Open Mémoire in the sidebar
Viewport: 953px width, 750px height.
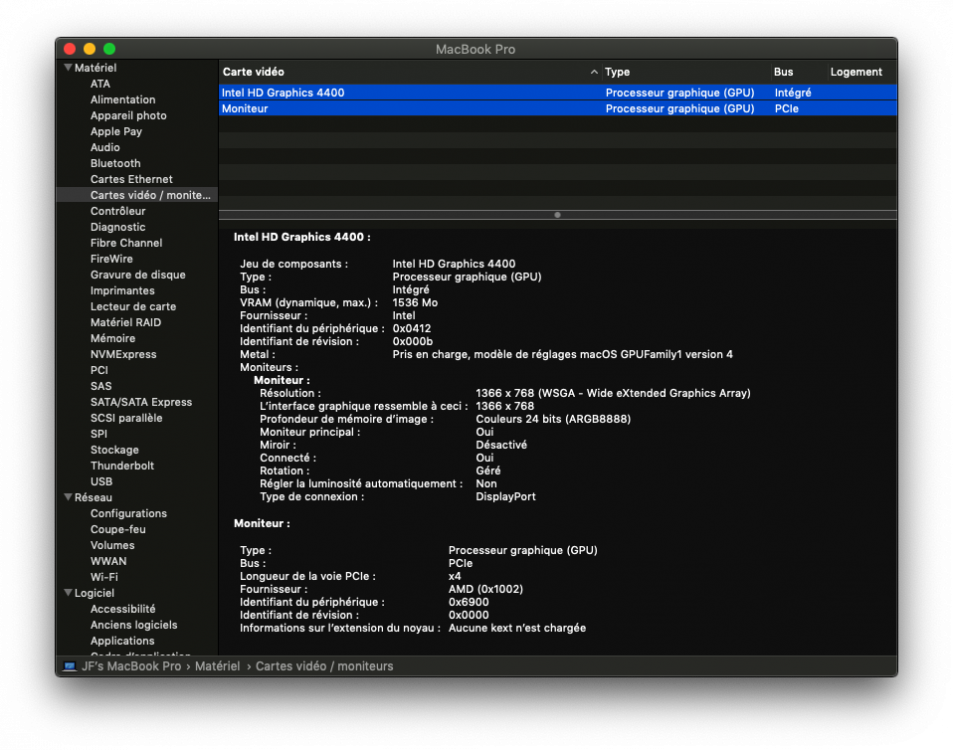(x=113, y=338)
